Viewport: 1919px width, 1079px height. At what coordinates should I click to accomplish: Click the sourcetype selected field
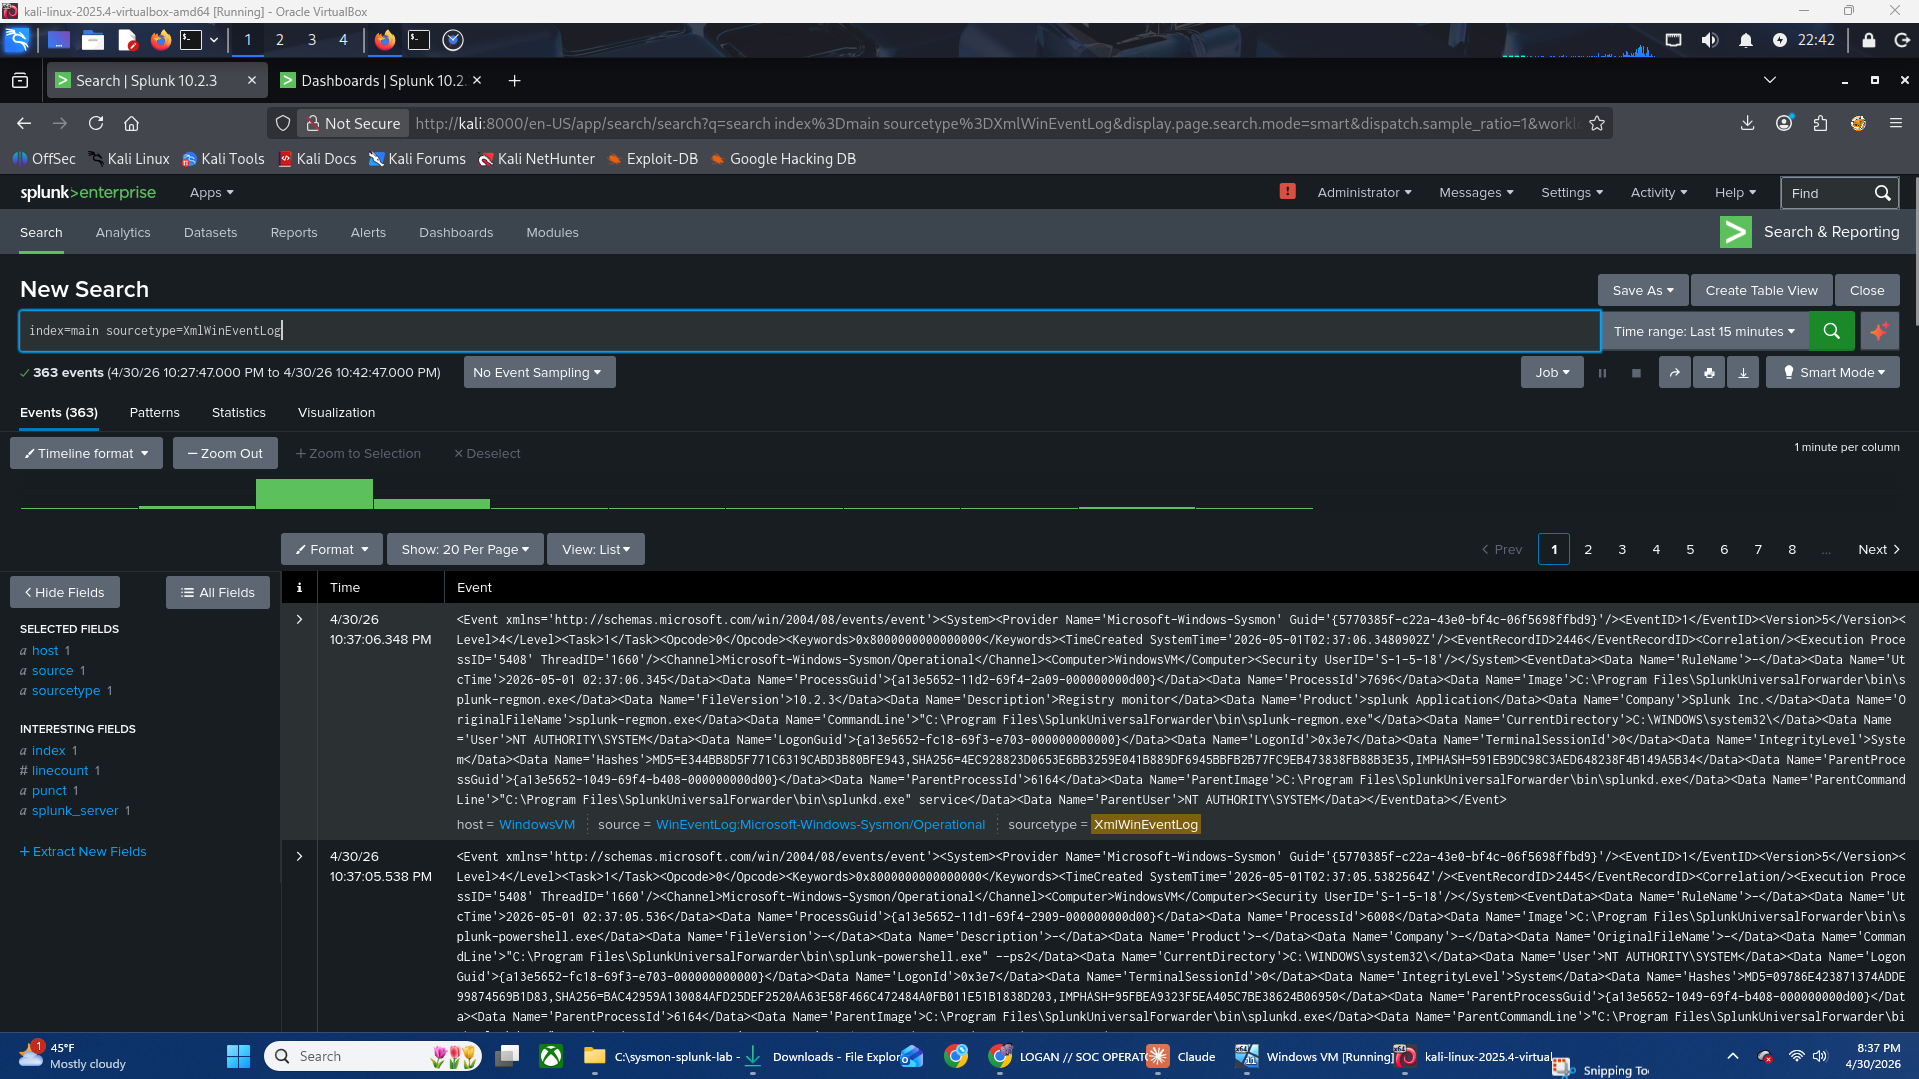(66, 690)
